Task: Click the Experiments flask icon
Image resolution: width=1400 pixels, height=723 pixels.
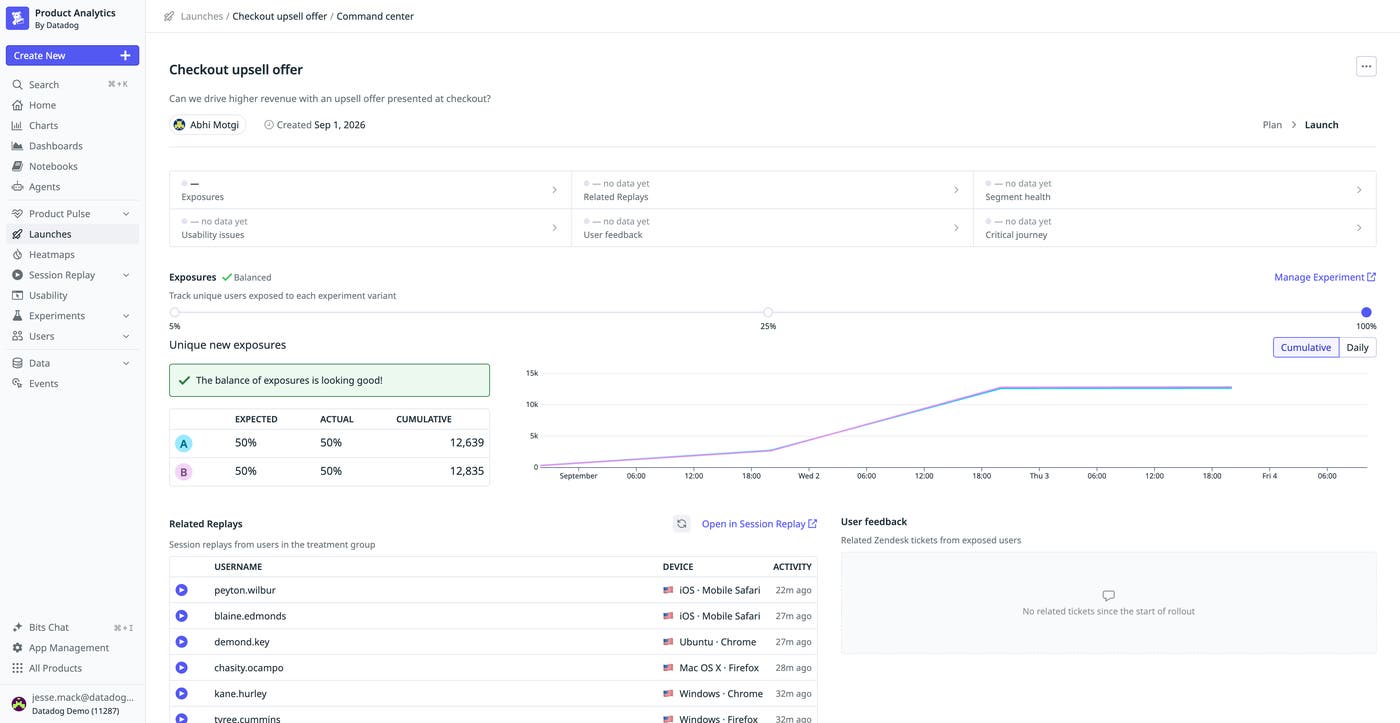Action: coord(17,316)
